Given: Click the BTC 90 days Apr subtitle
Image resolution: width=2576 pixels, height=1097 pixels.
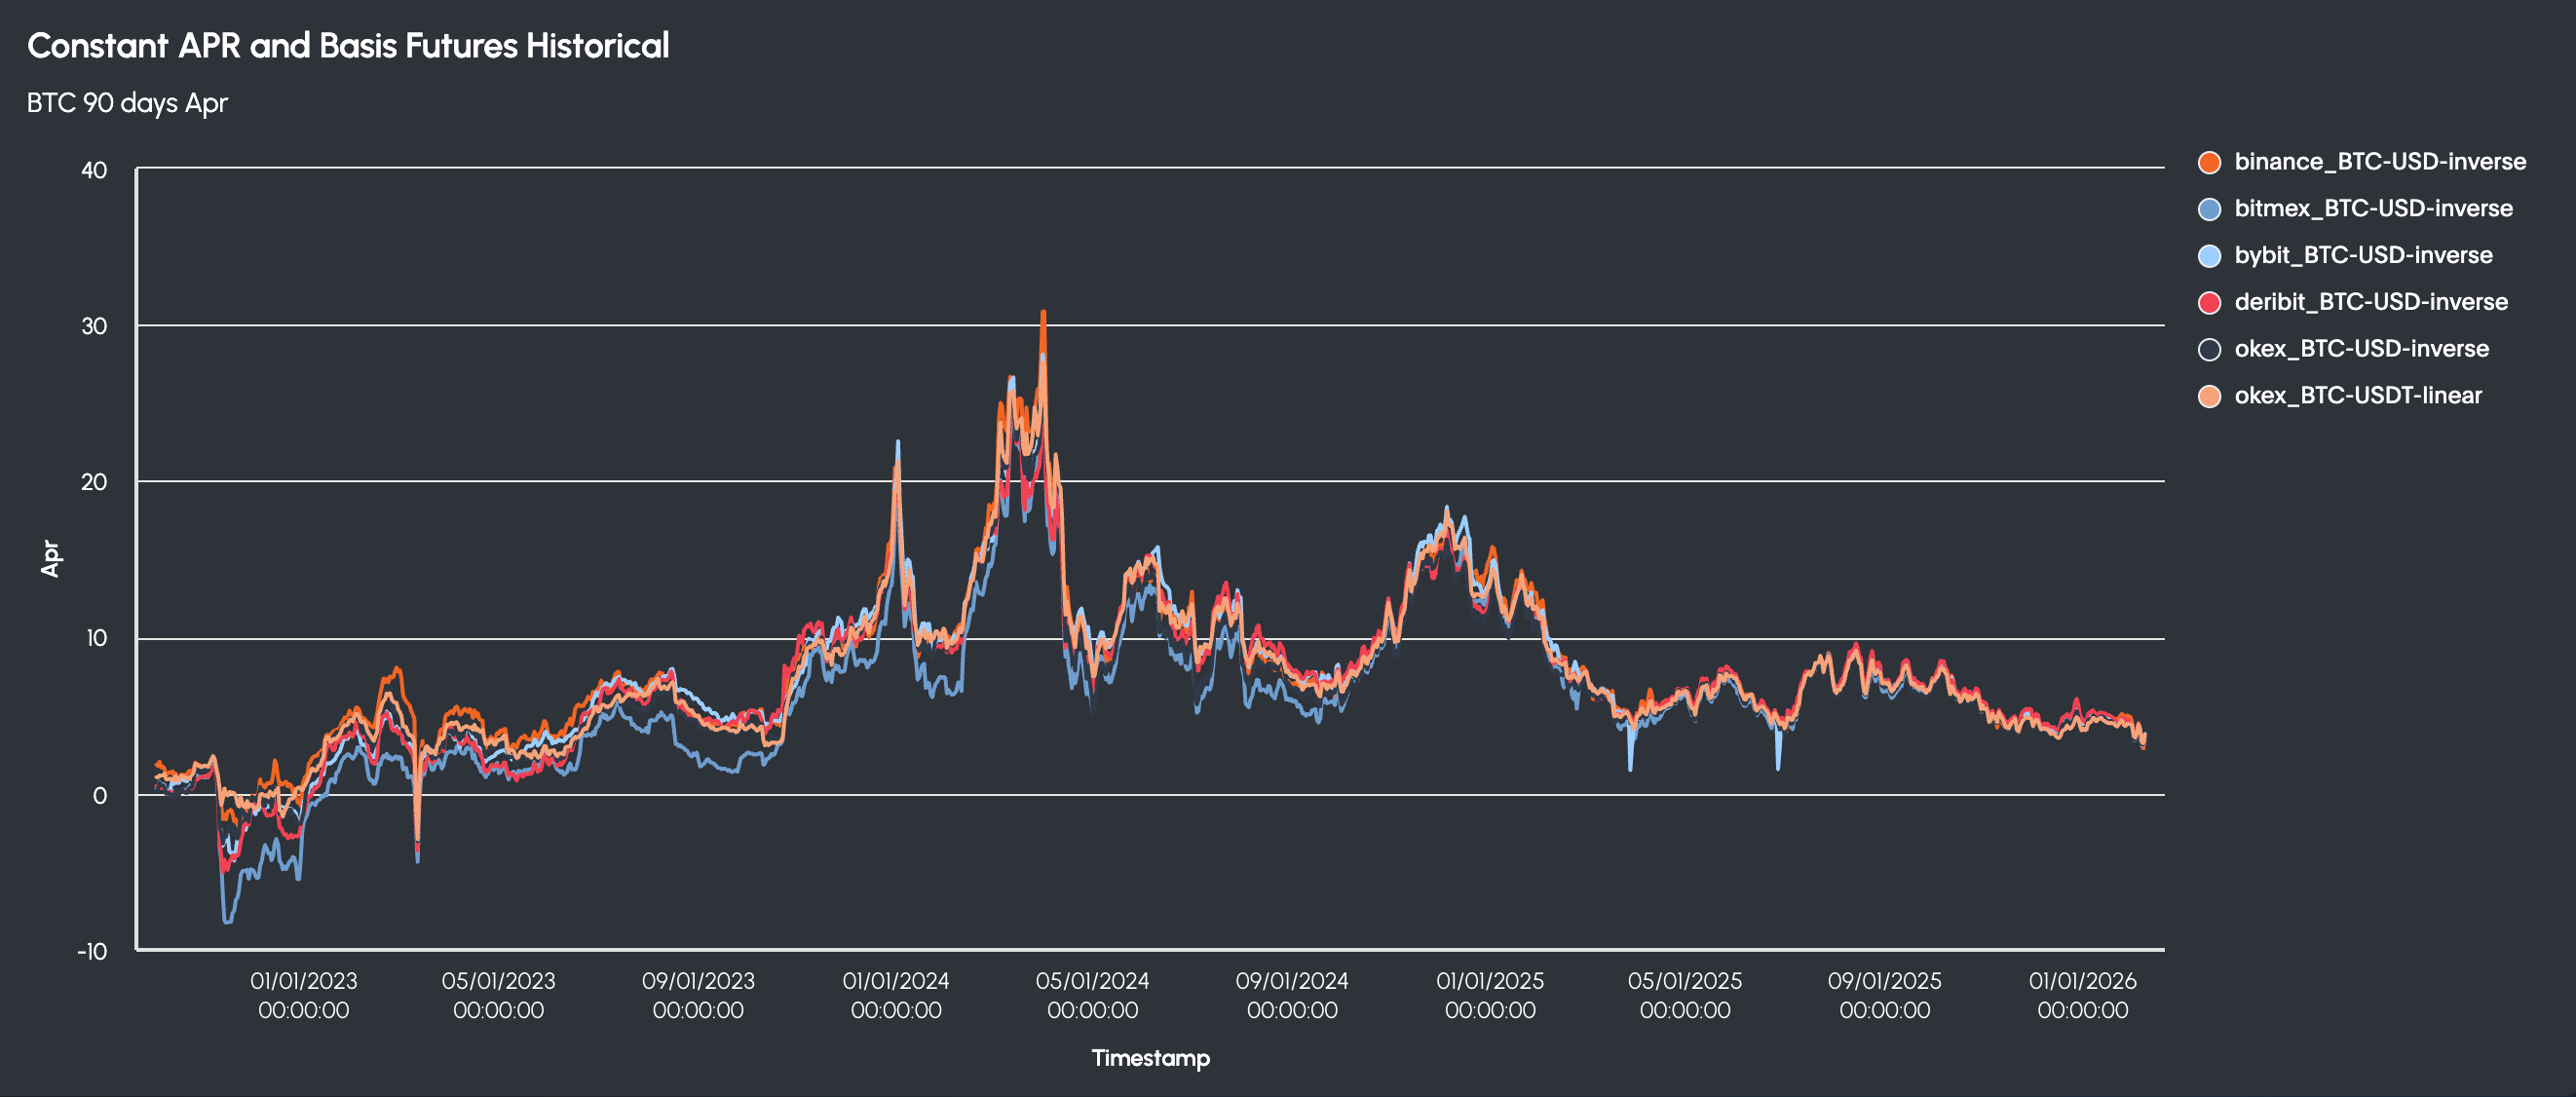Looking at the screenshot, I should pos(127,103).
